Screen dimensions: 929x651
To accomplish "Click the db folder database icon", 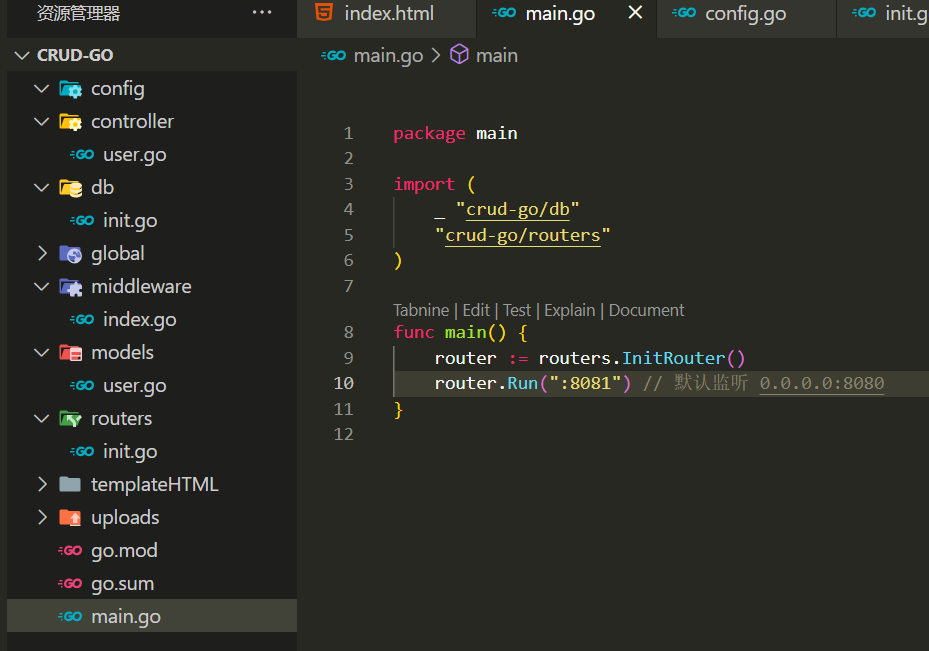I will (x=71, y=188).
